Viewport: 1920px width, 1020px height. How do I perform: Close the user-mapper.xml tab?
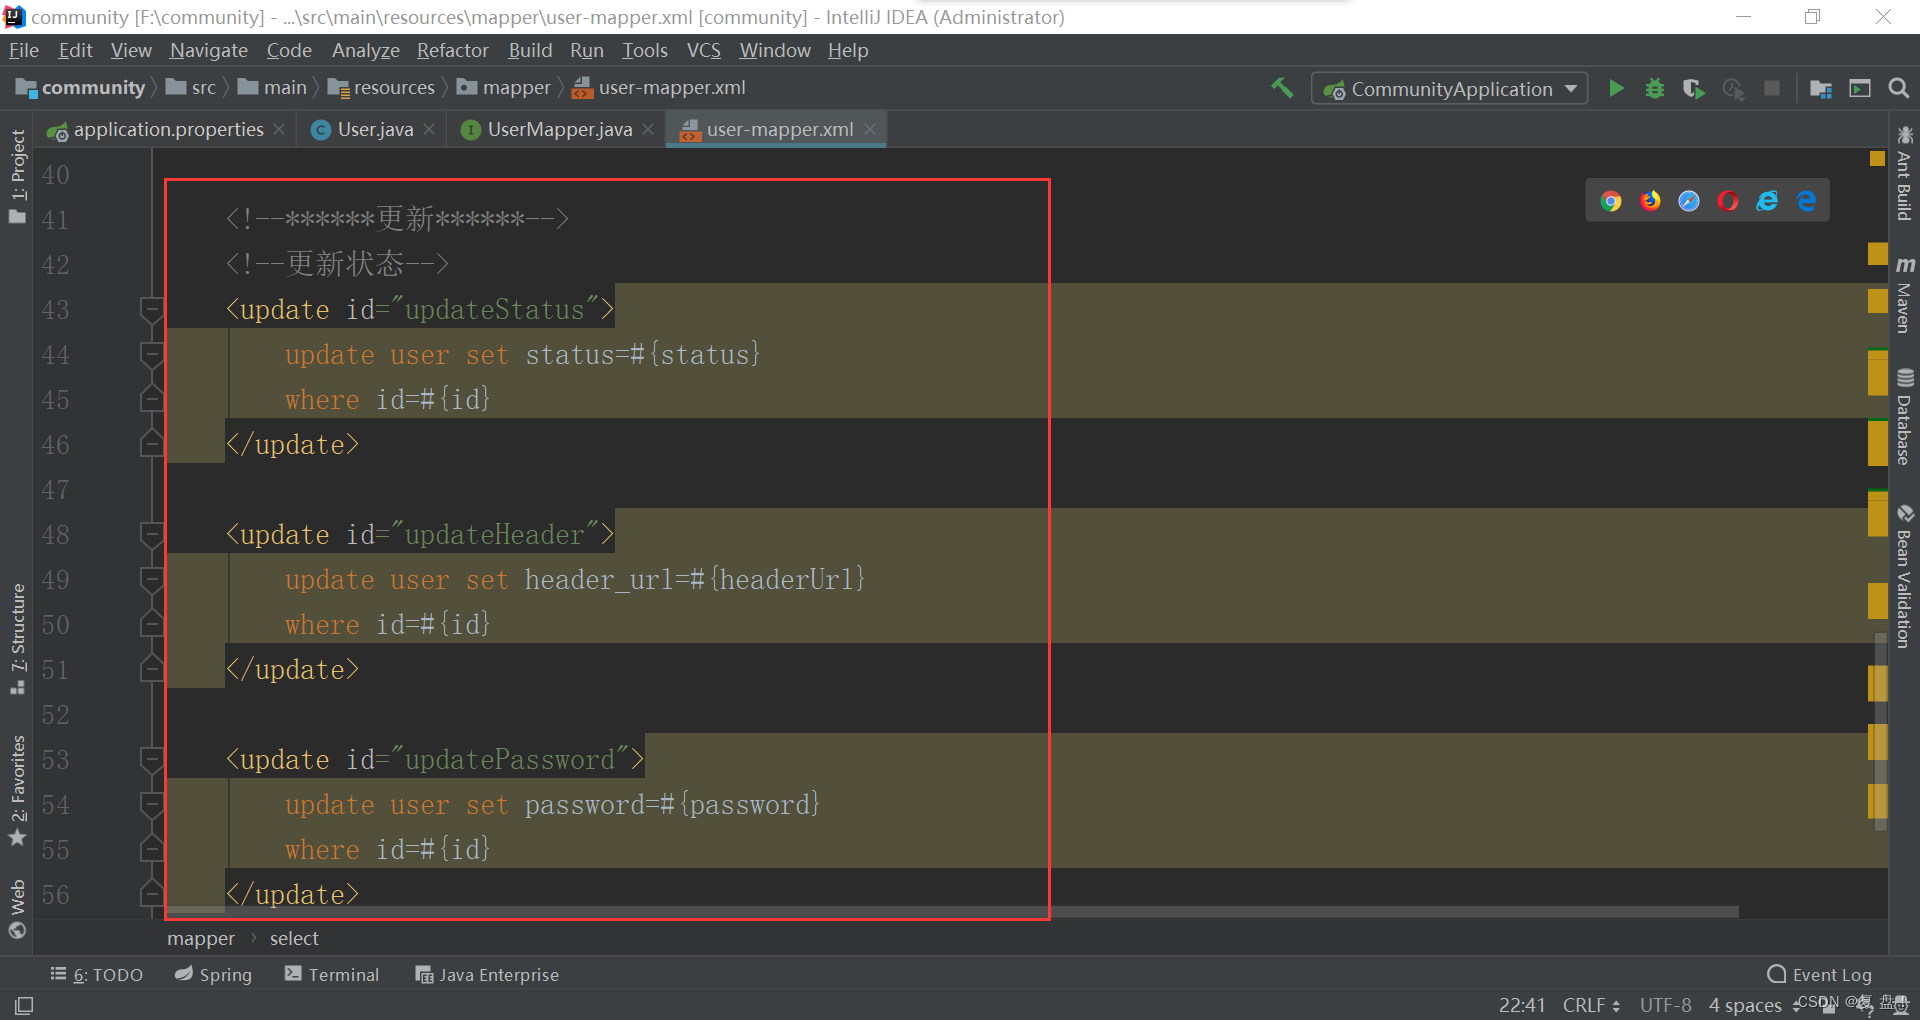click(870, 130)
